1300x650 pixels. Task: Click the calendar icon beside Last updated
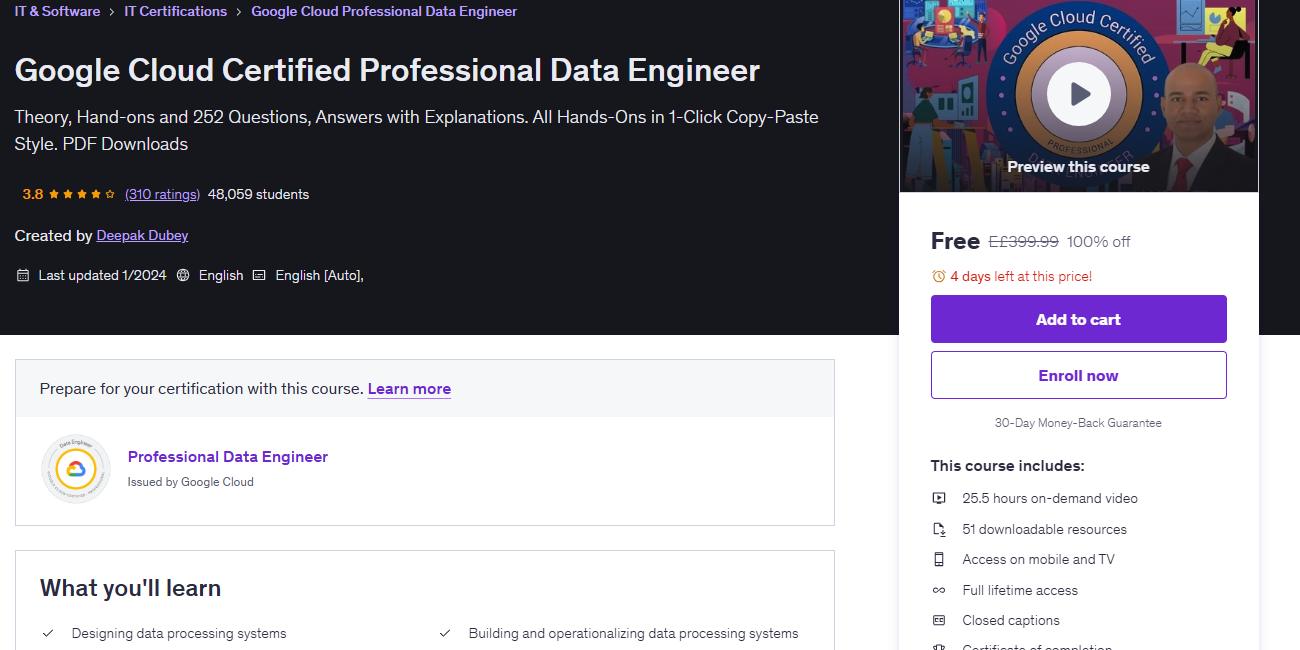pyautogui.click(x=23, y=275)
